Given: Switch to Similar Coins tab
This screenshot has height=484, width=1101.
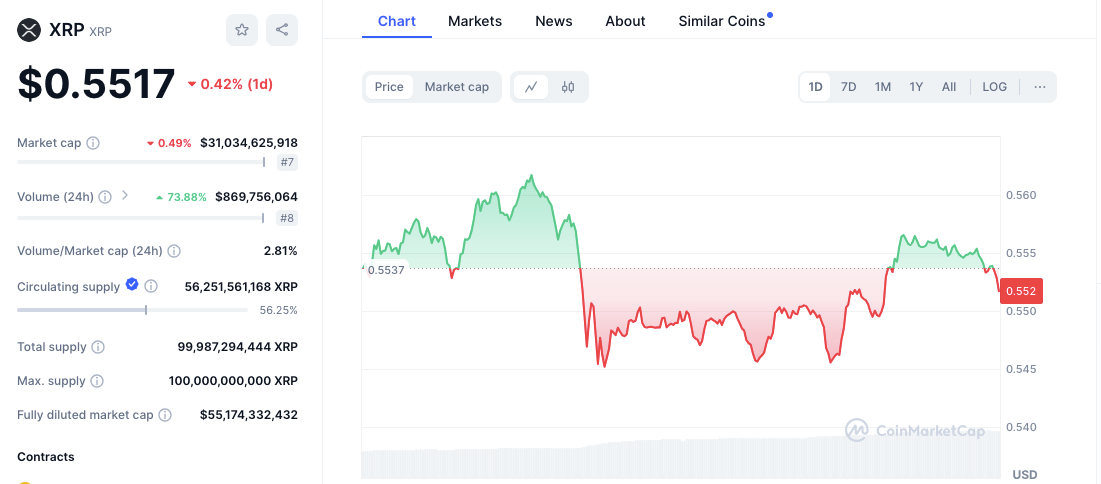Looking at the screenshot, I should pyautogui.click(x=722, y=21).
